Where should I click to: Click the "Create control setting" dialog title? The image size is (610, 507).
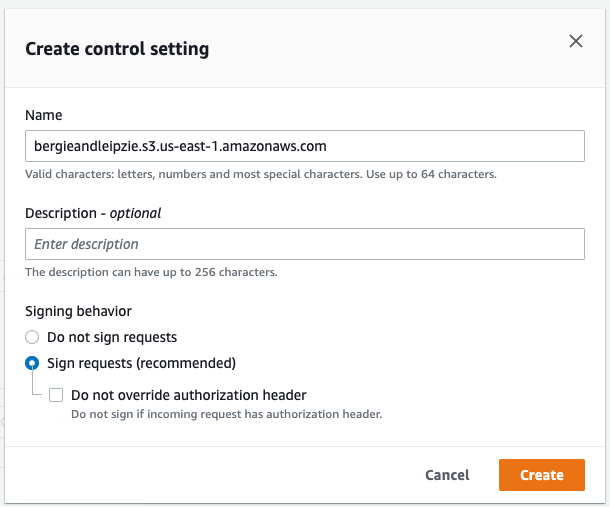[x=117, y=48]
